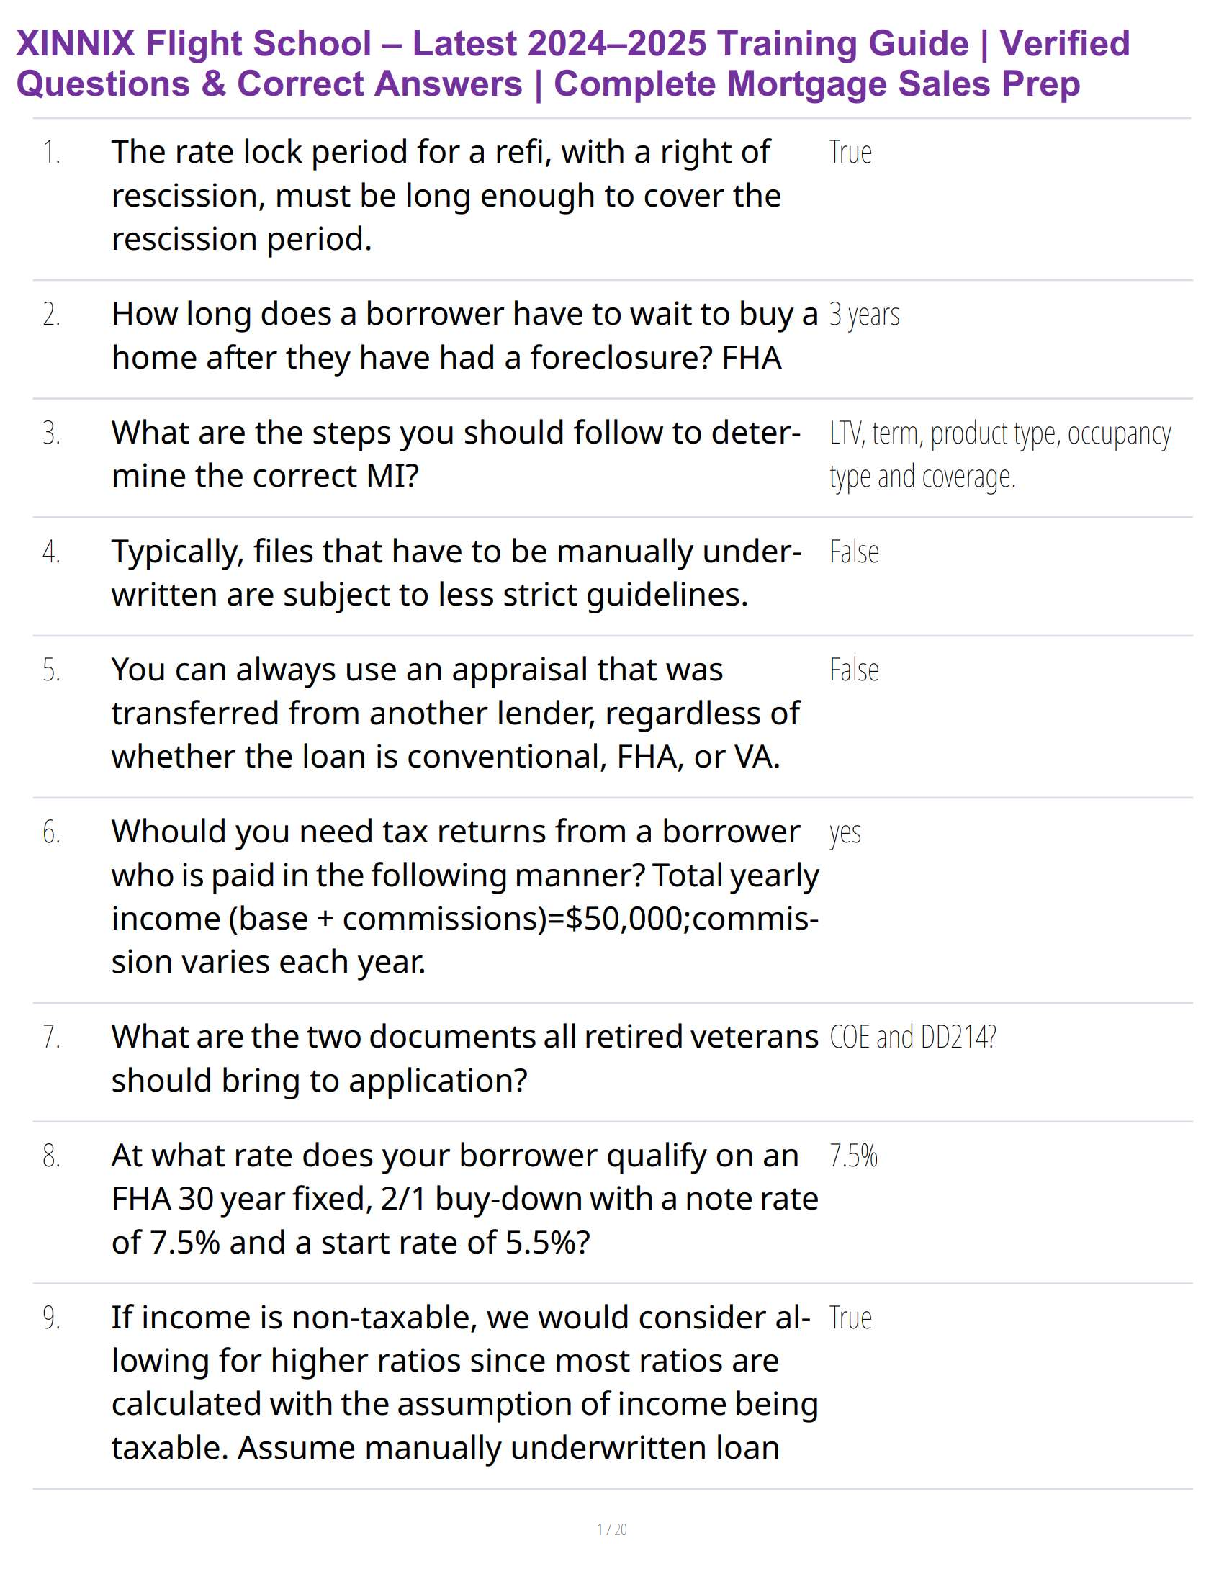Screen dimensions: 1224x1584
Task: Click the "False" answer for question 5
Action: 854,670
